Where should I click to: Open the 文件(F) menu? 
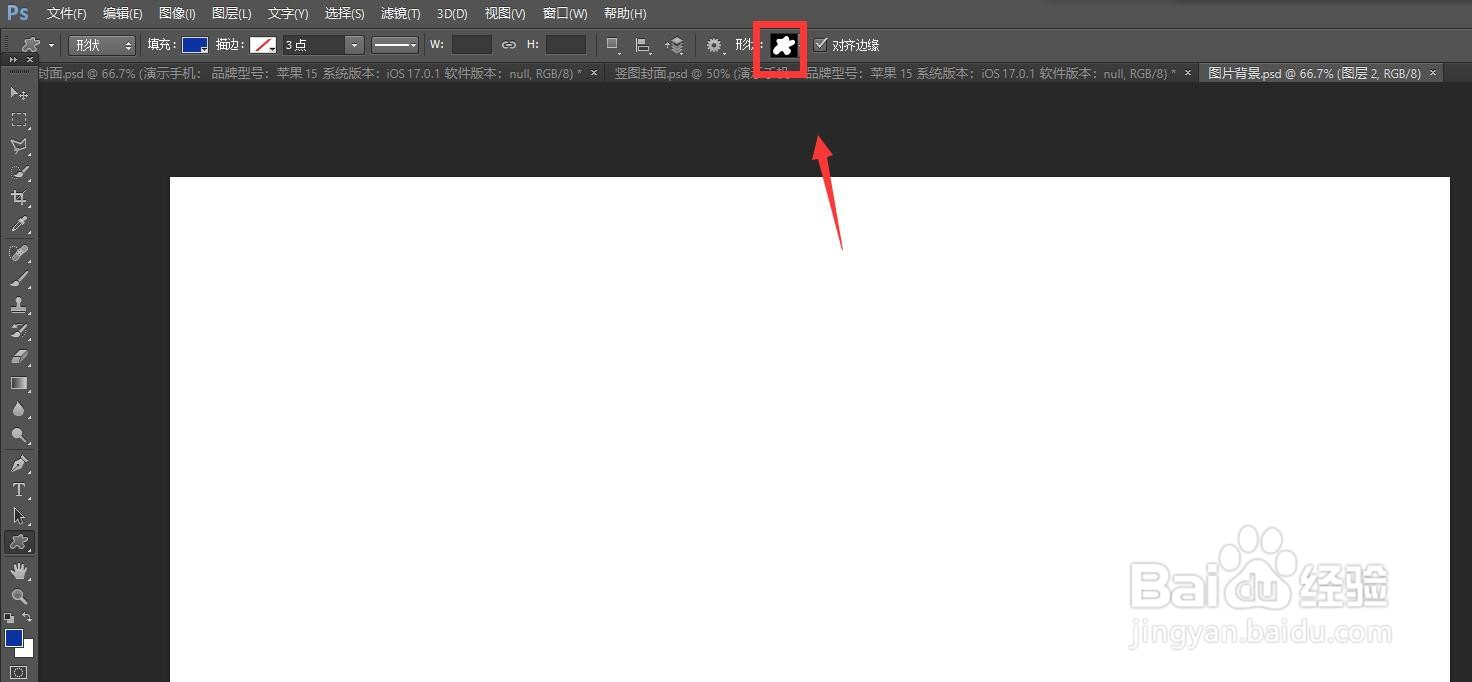(x=67, y=14)
